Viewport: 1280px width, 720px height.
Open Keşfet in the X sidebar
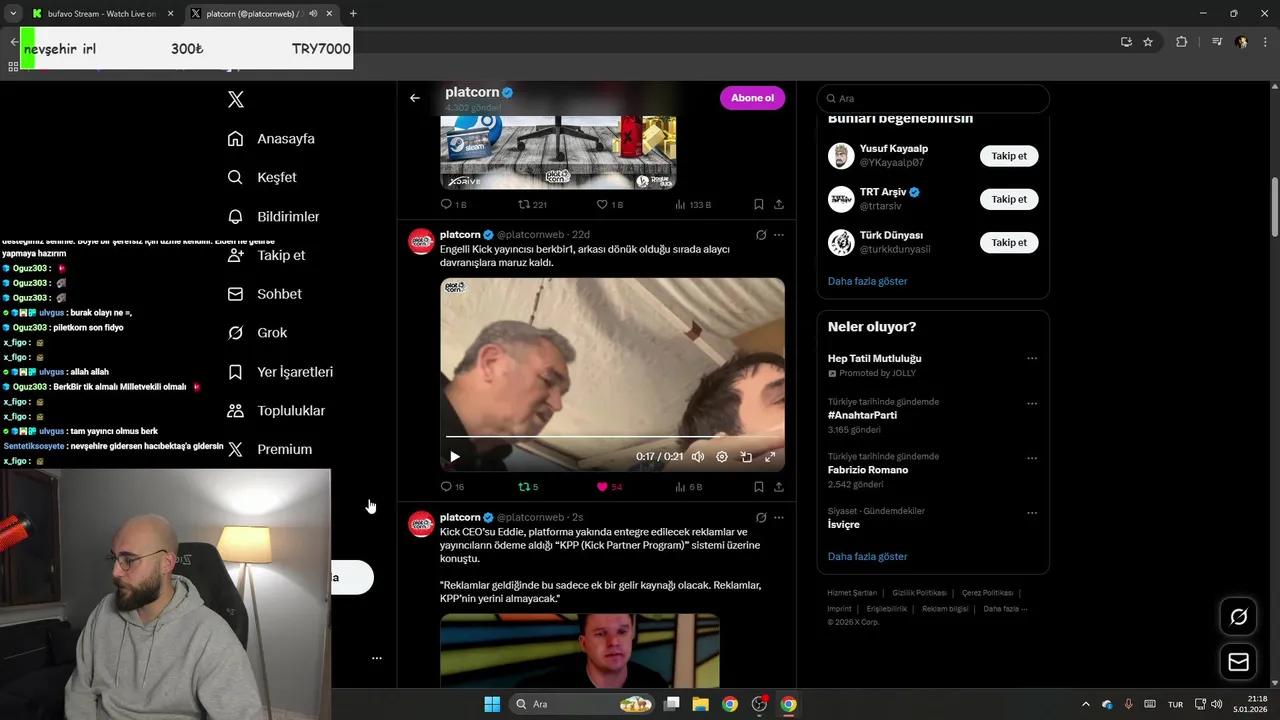coord(262,177)
